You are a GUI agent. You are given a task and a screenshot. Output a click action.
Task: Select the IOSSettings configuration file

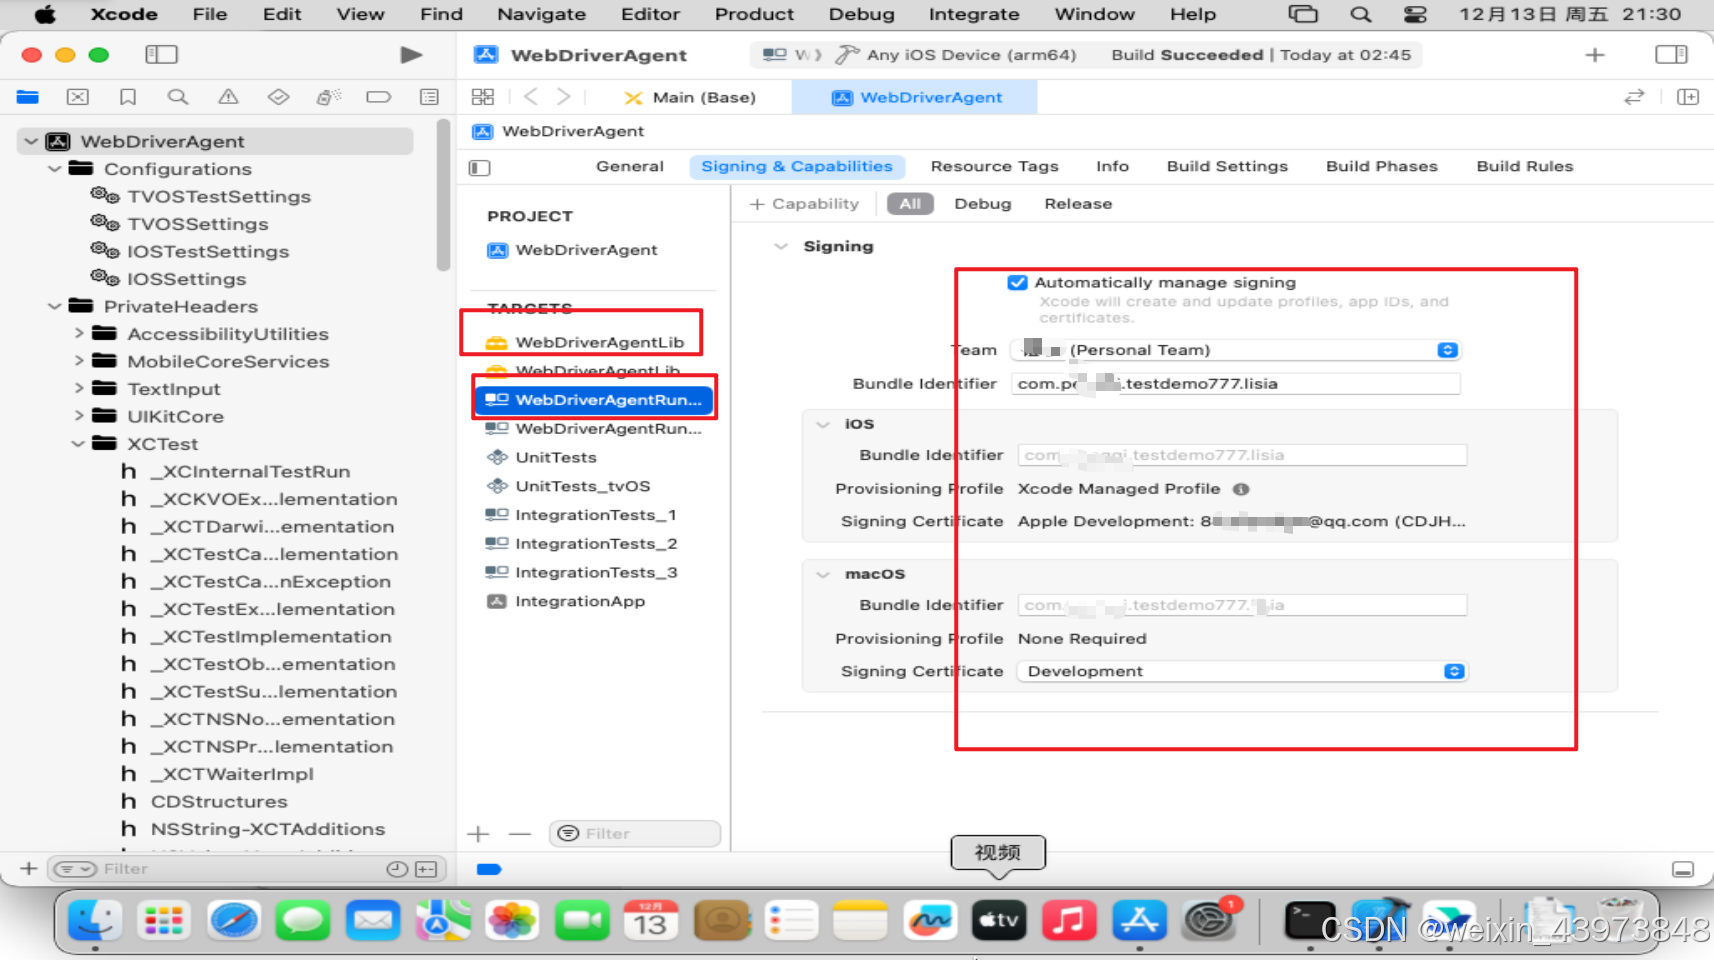point(186,279)
